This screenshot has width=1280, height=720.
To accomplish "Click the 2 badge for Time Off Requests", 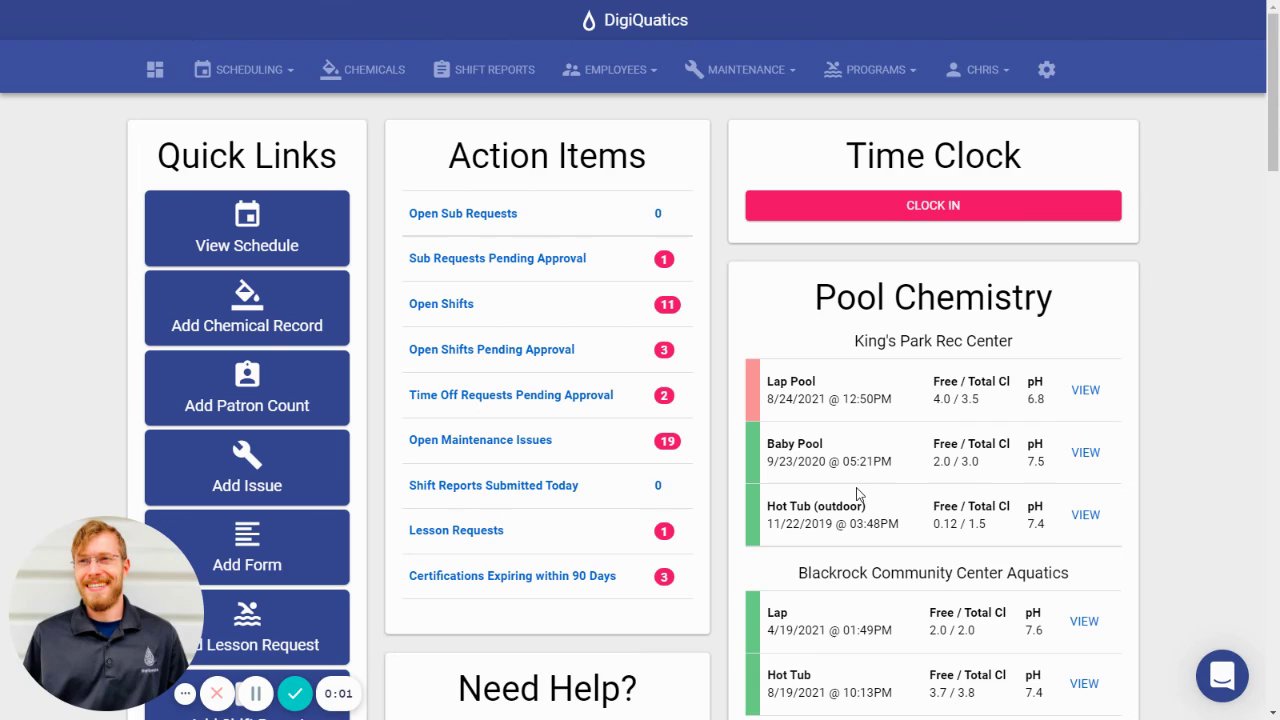I will 664,395.
